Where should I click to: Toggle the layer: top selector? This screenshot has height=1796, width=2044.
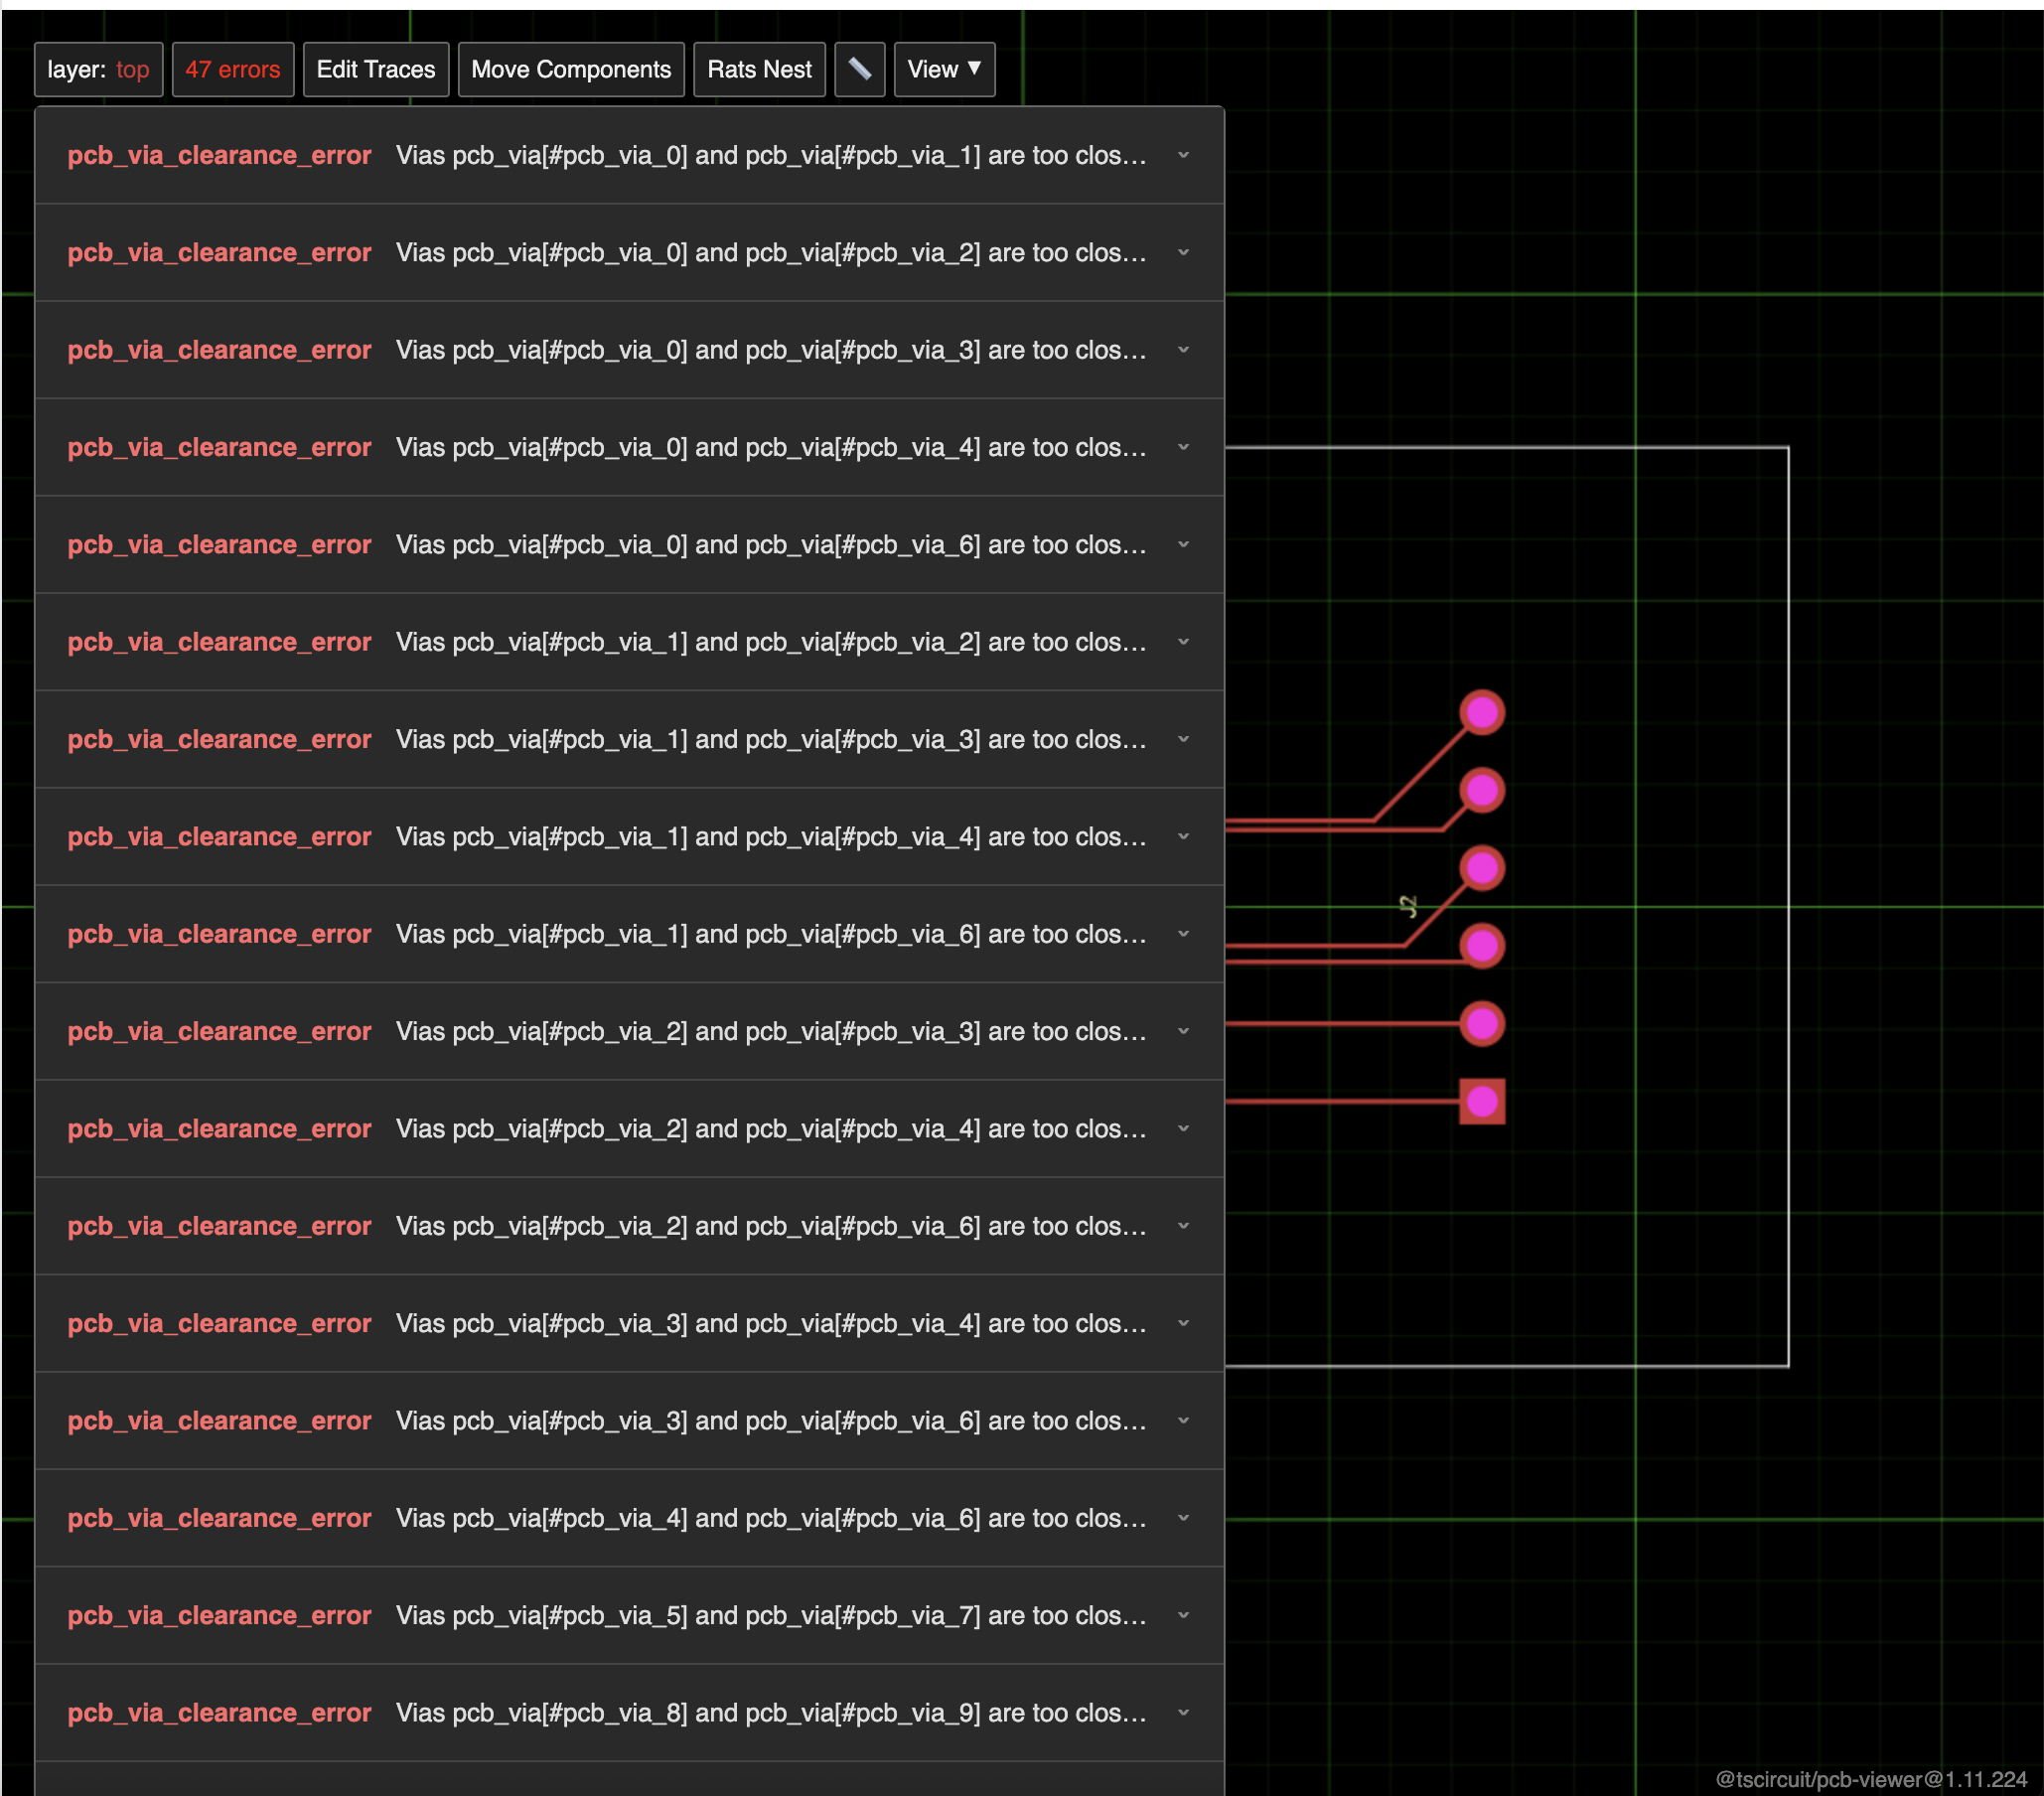click(x=98, y=69)
